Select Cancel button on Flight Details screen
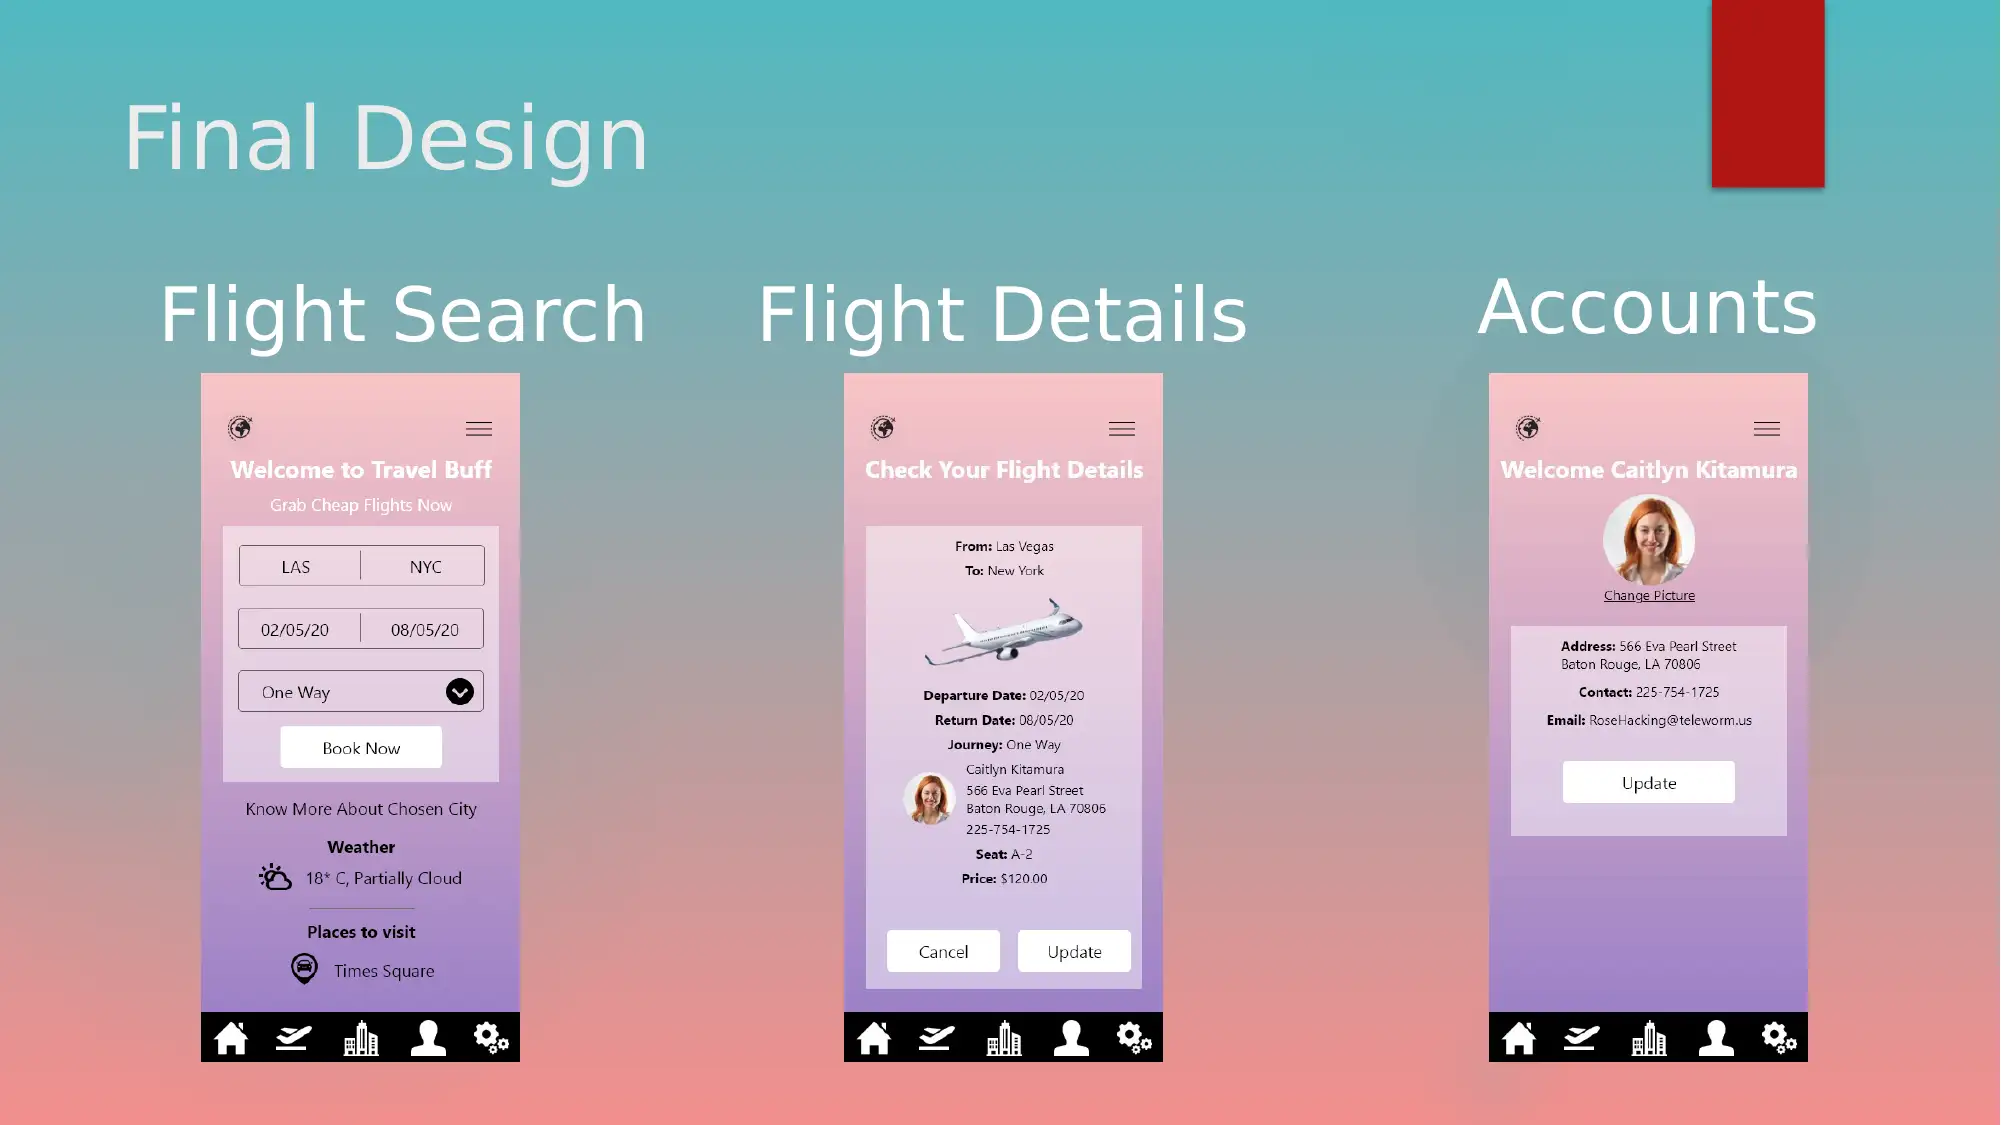The width and height of the screenshot is (2001, 1125). click(941, 951)
